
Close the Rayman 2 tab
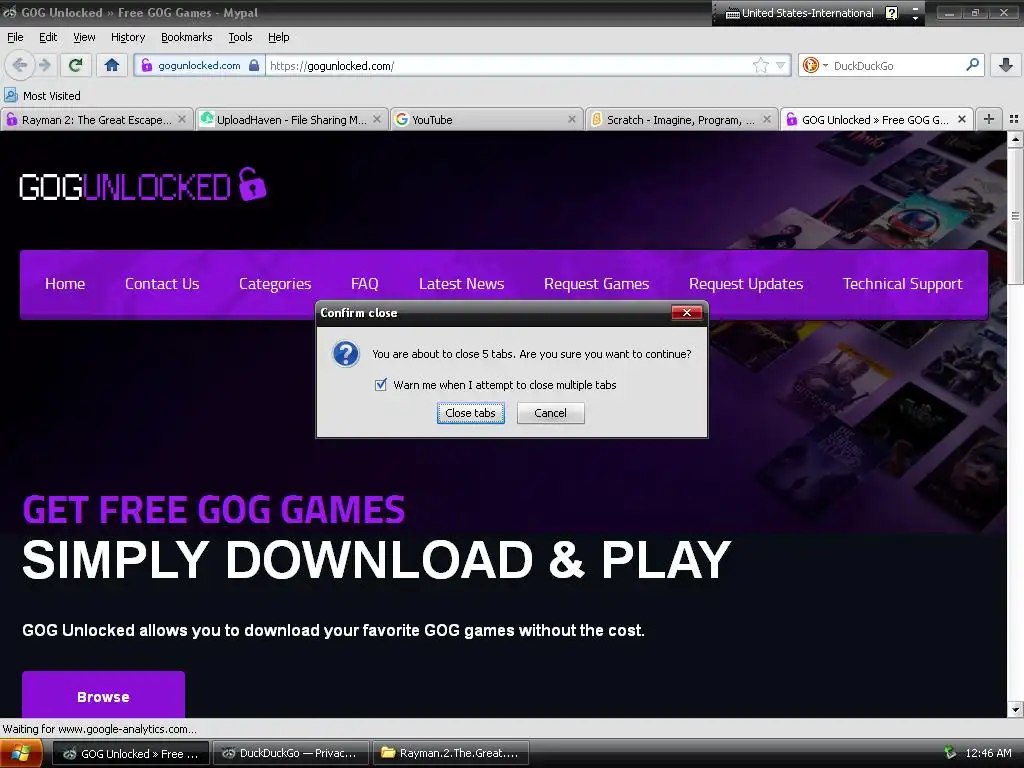coord(182,119)
